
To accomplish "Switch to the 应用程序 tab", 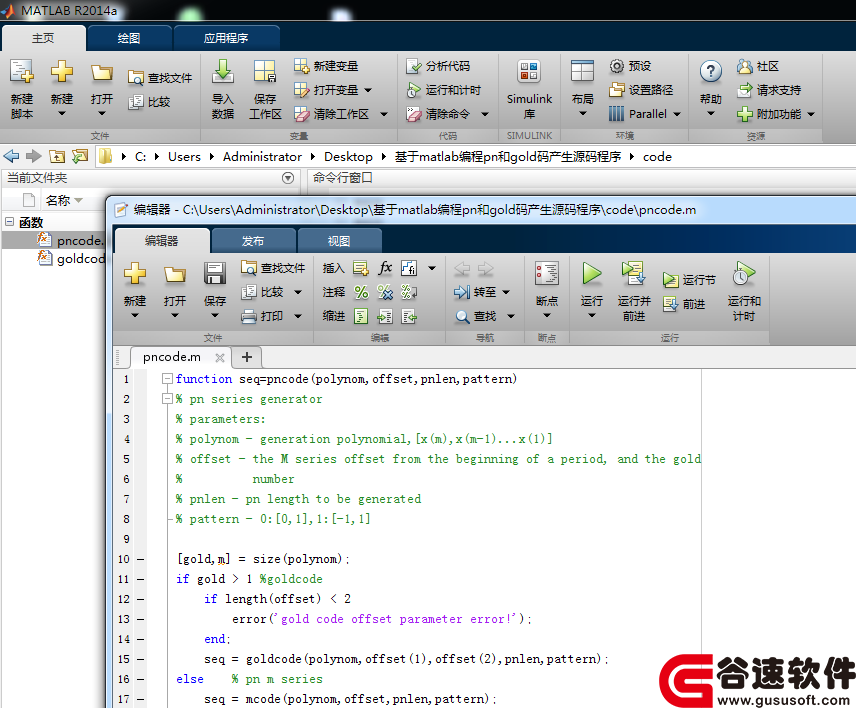I will [226, 38].
